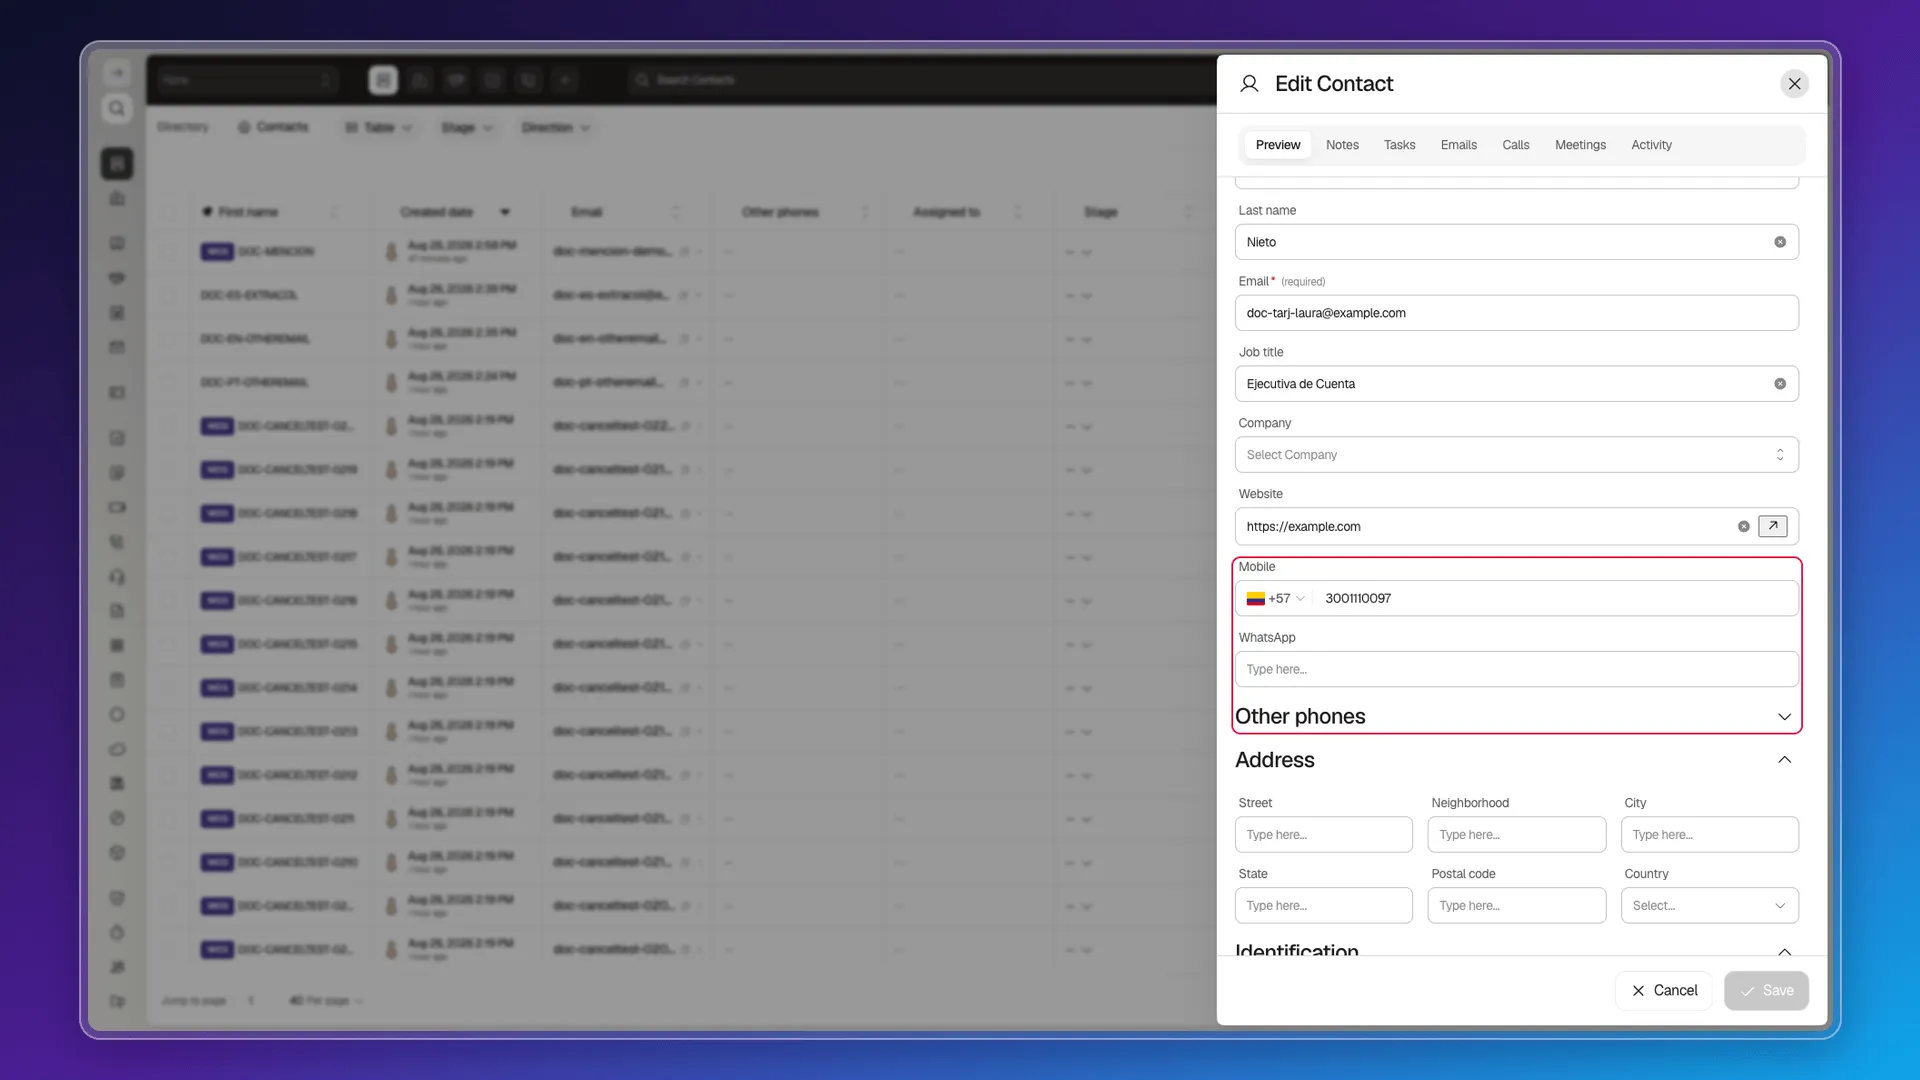Click the Street input field
Viewport: 1920px width, 1080px height.
[1323, 835]
